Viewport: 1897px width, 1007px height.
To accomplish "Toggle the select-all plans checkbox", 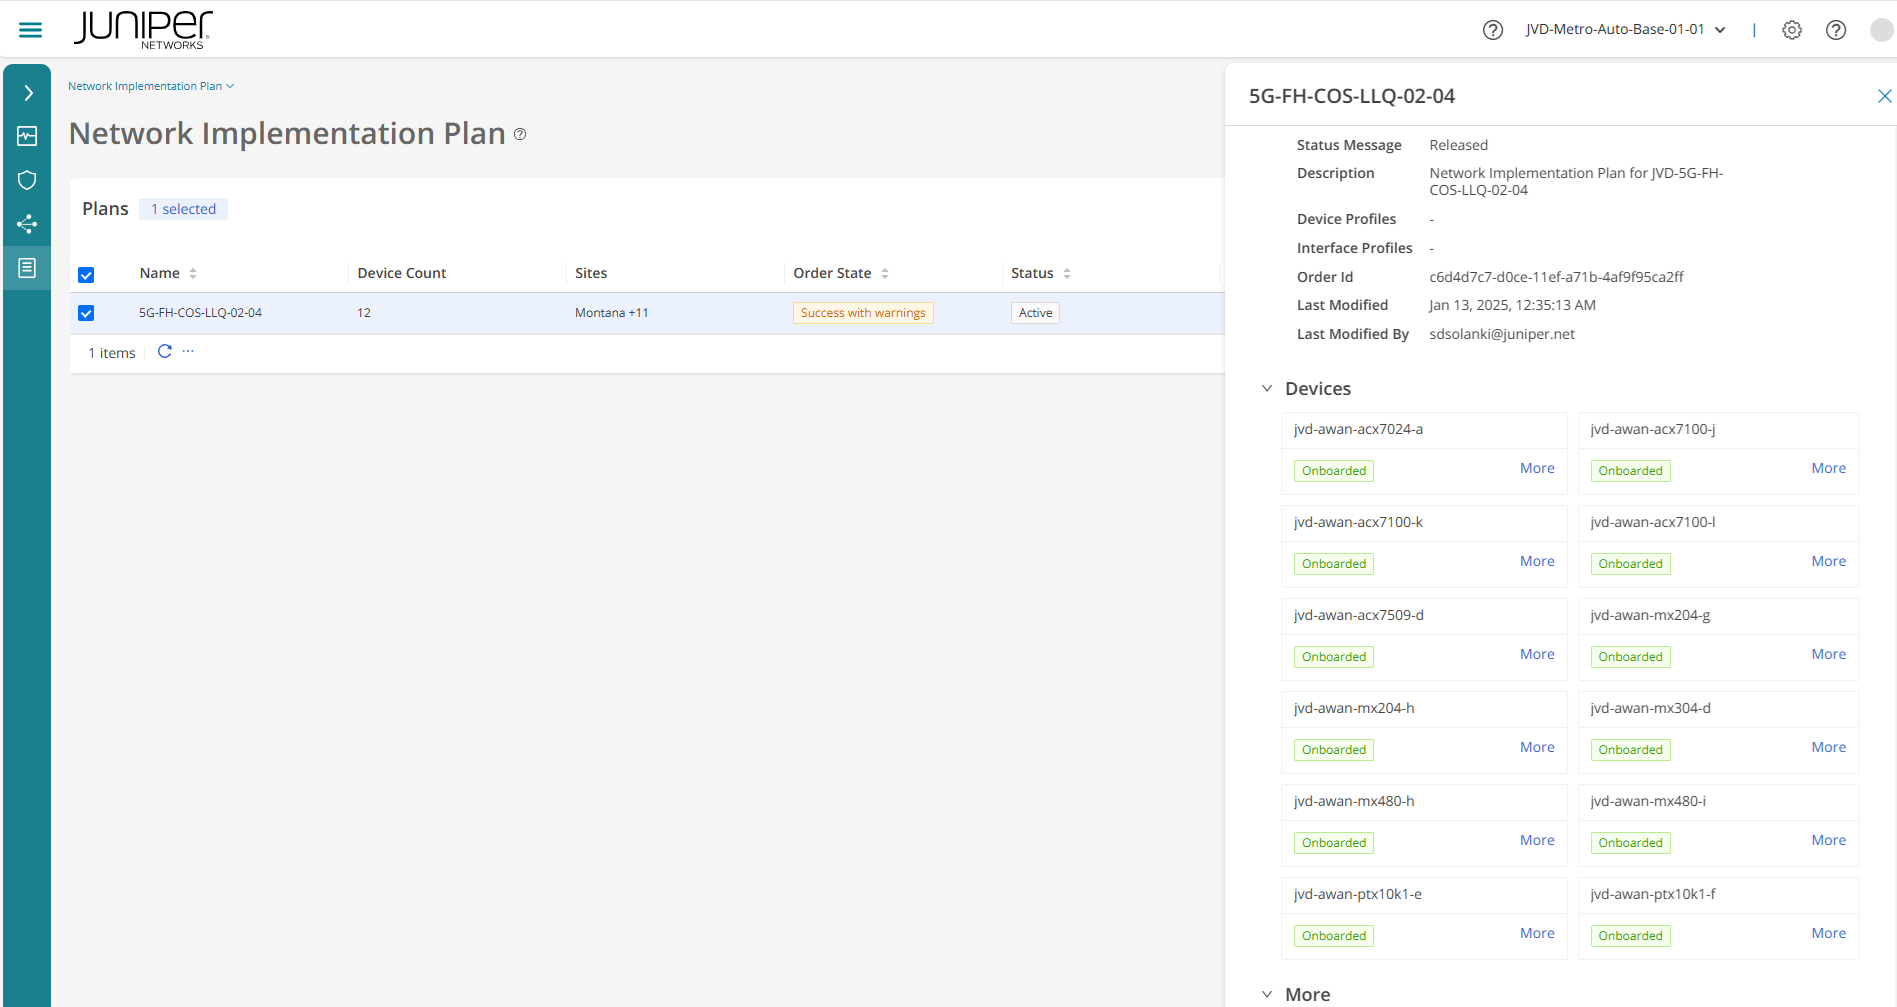I will 86,275.
